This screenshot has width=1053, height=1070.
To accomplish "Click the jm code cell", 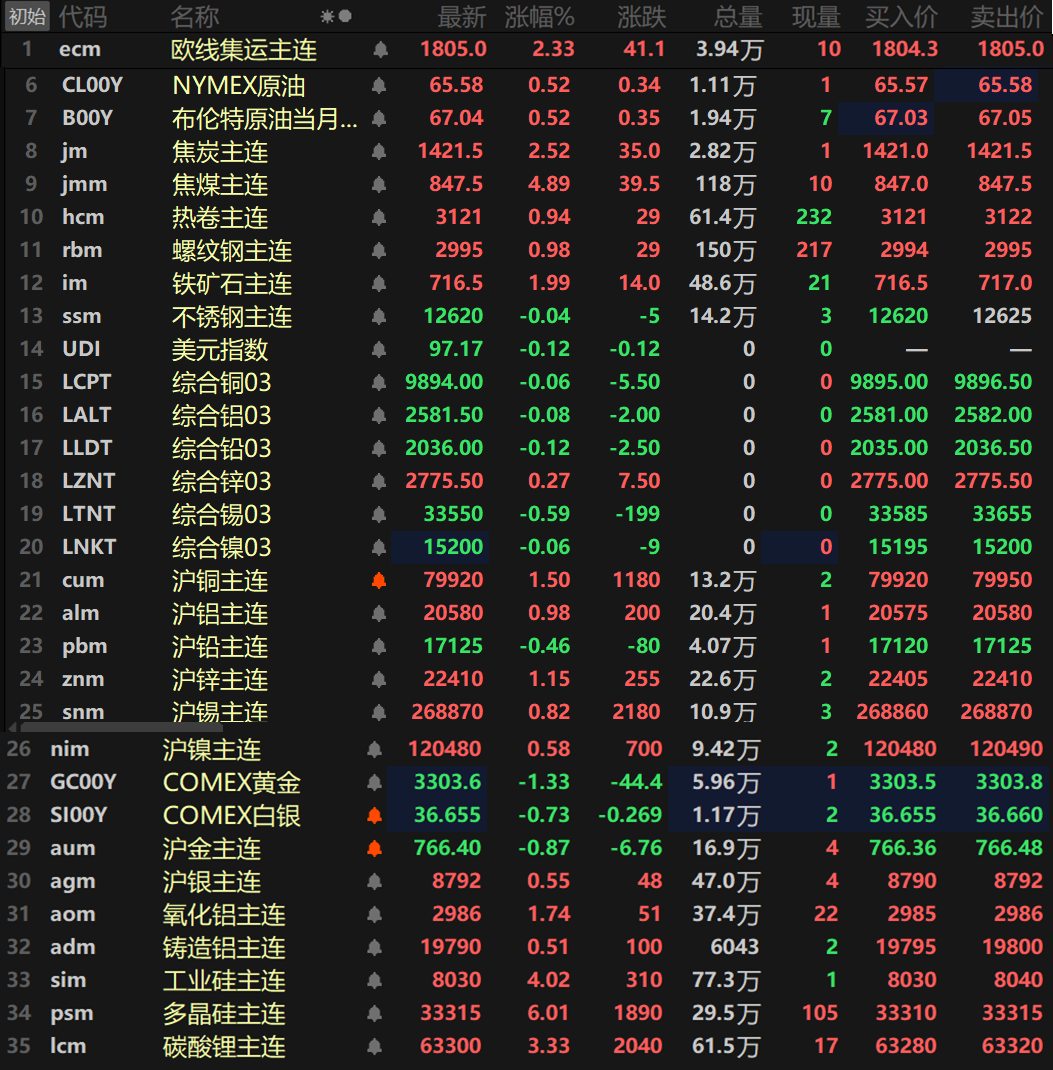I will pos(74,151).
